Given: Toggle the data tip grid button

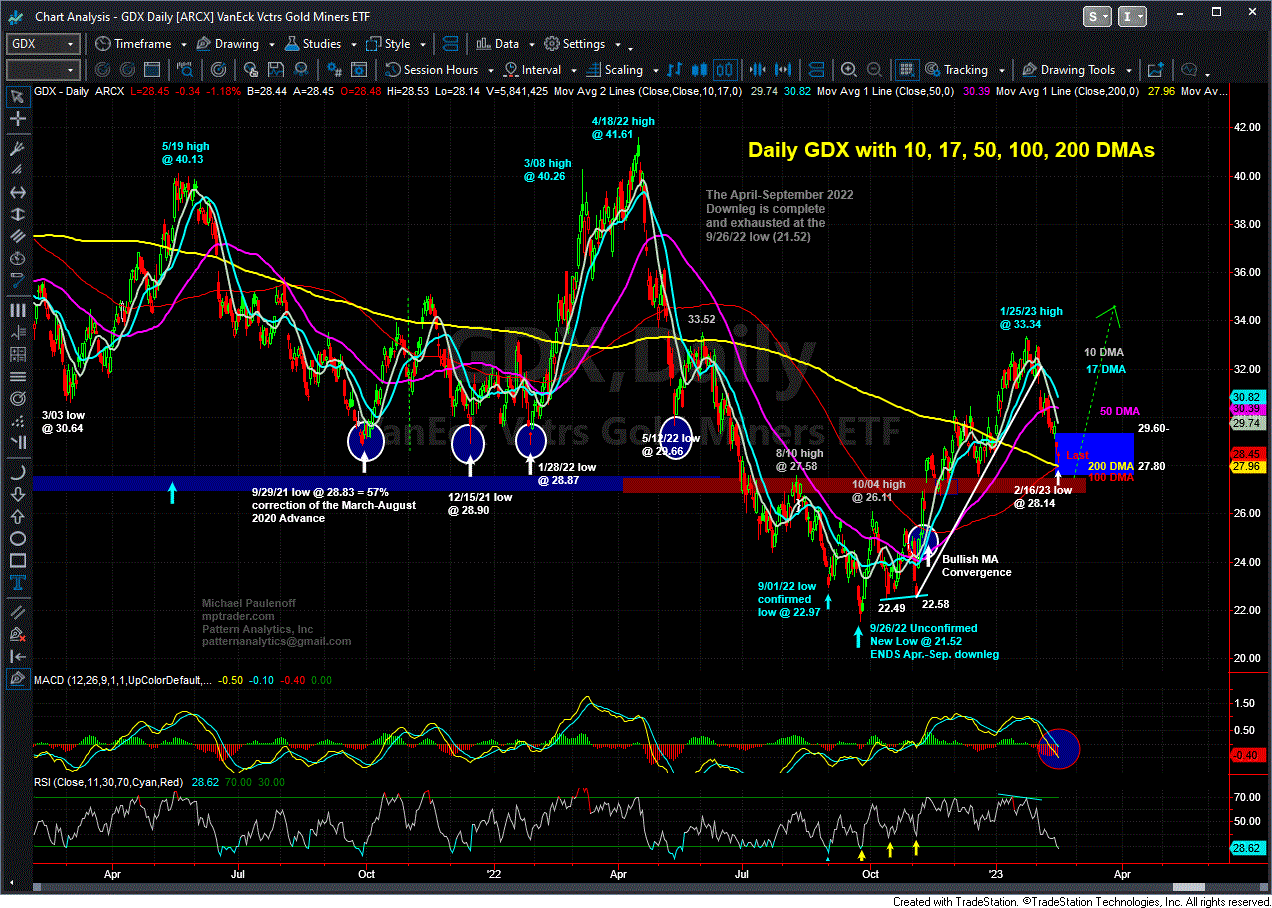Looking at the screenshot, I should pyautogui.click(x=906, y=70).
